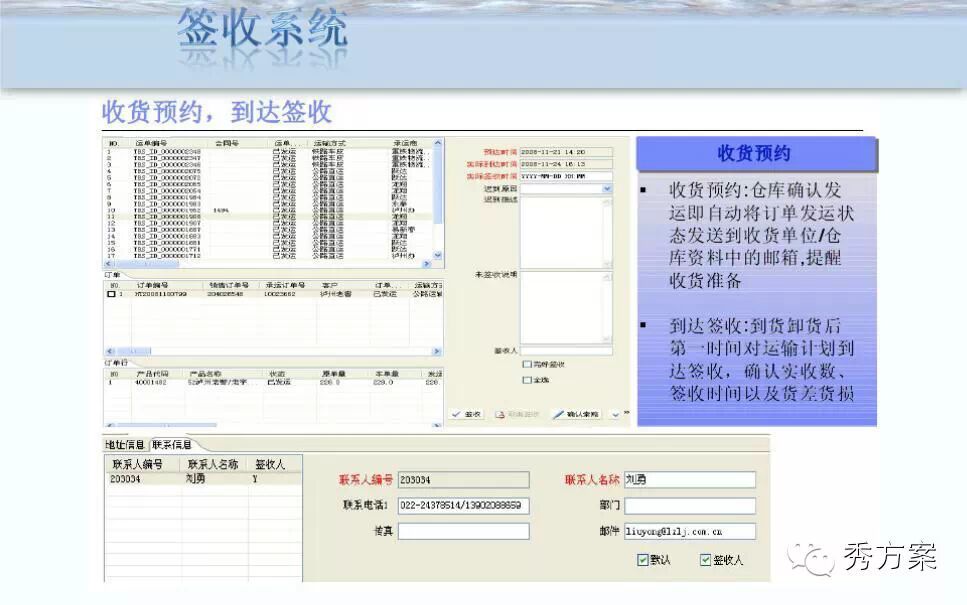Tick the checkbox on order row XT20081100799
The height and width of the screenshot is (605, 967).
(111, 294)
